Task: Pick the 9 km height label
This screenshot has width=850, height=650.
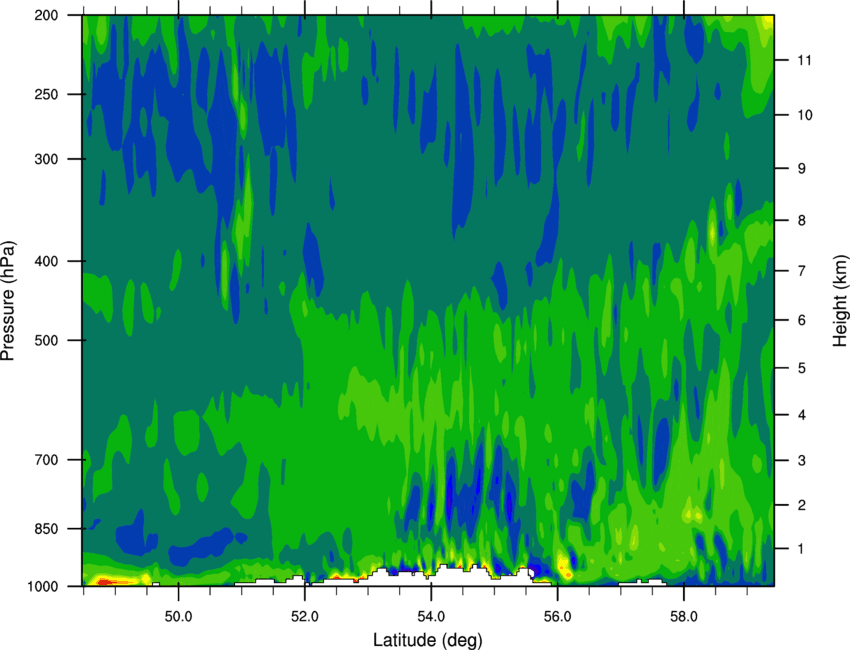Action: [801, 169]
